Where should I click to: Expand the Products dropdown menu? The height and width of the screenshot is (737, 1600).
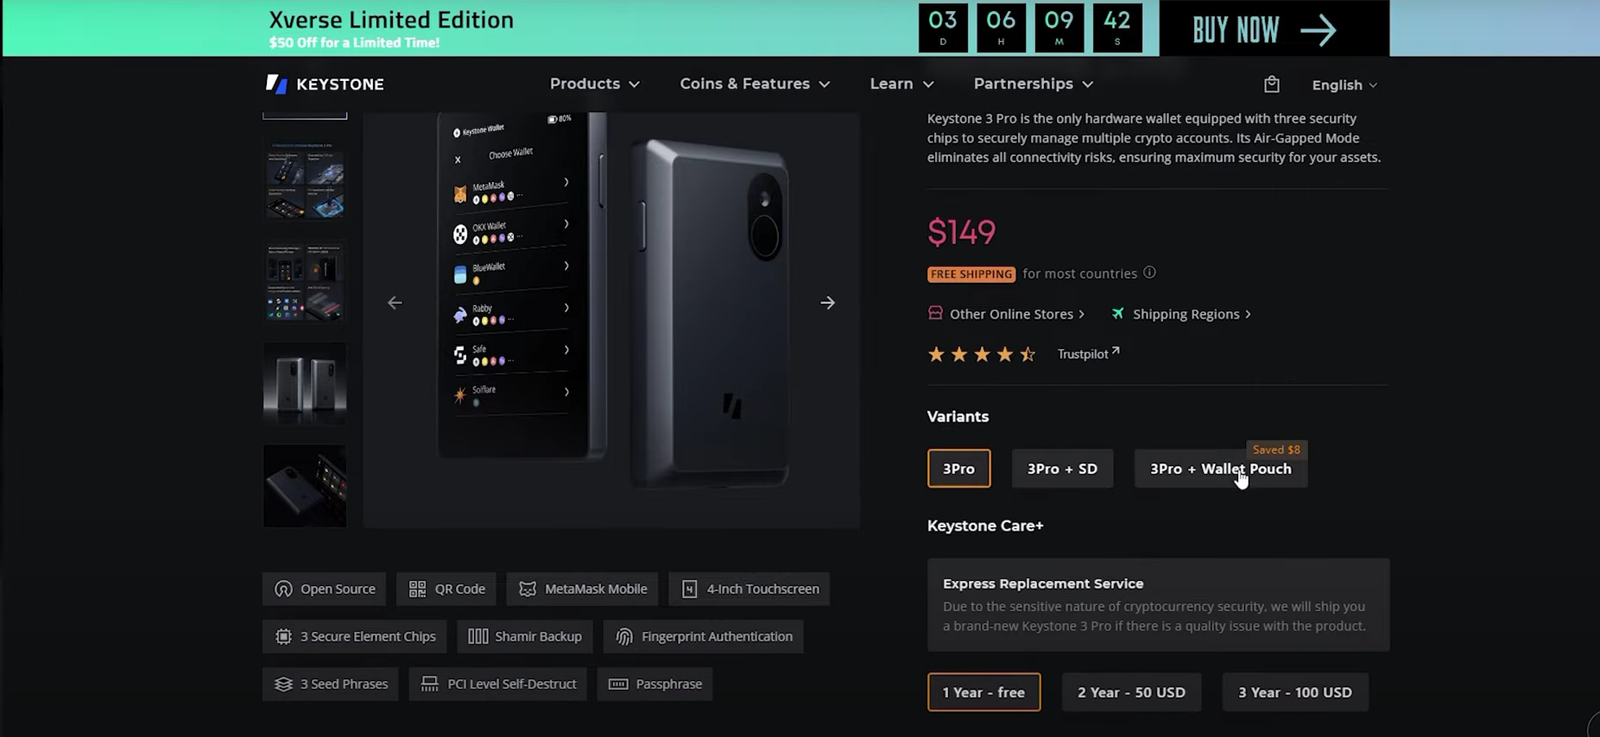coord(594,84)
